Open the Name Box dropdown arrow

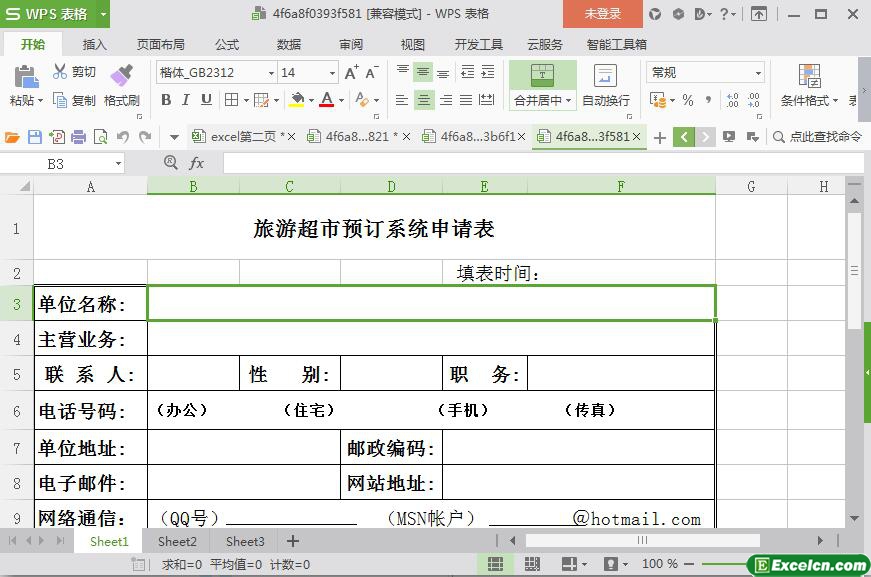tap(118, 164)
